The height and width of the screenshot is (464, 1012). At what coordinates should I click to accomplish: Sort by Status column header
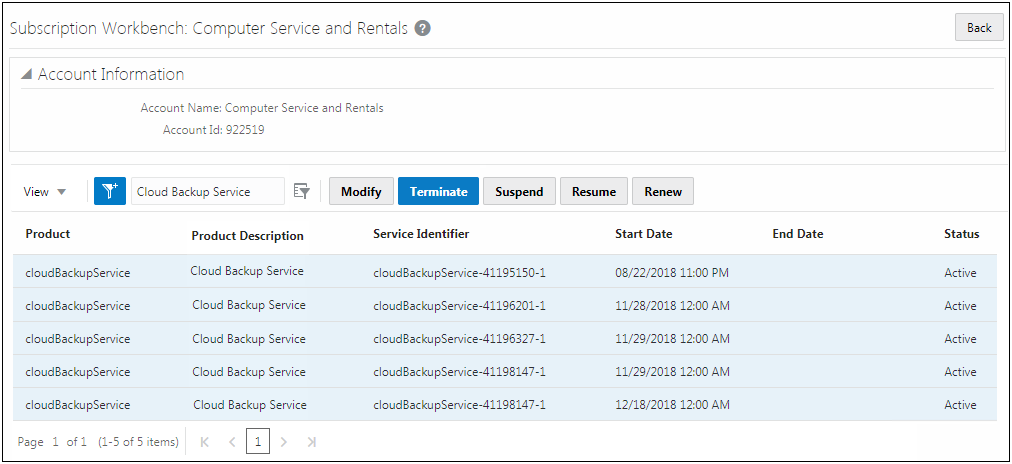961,234
